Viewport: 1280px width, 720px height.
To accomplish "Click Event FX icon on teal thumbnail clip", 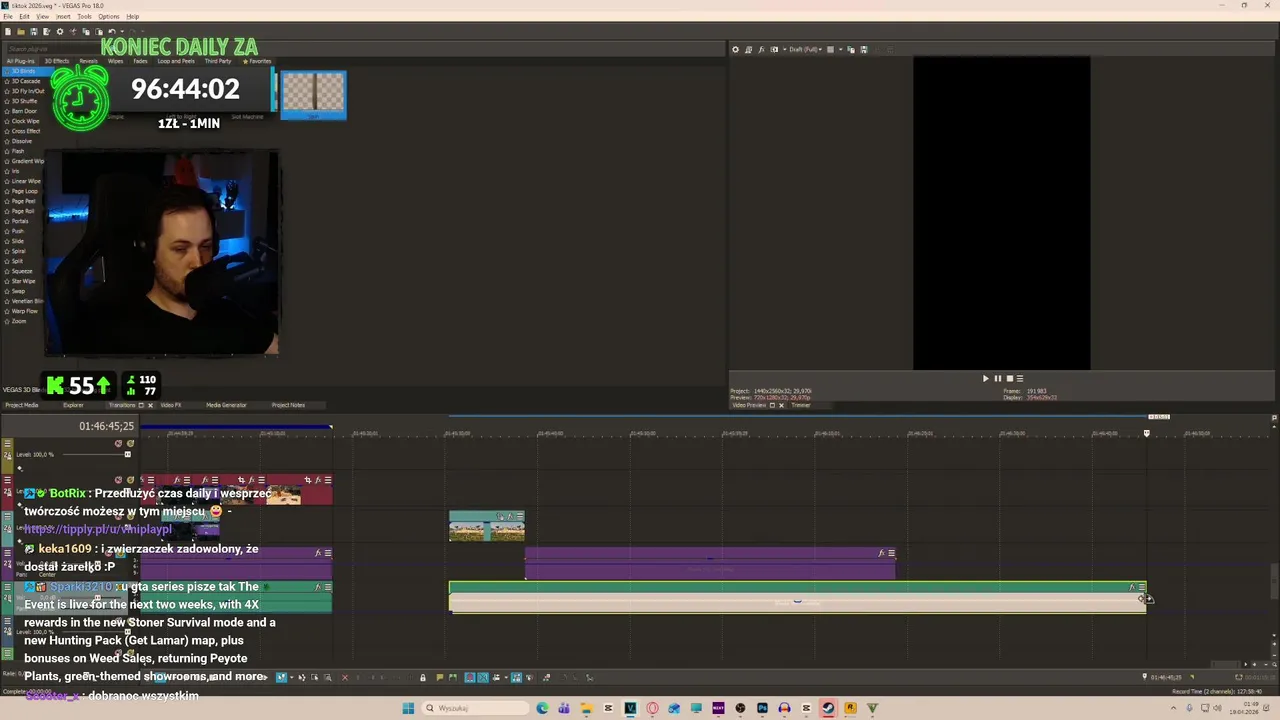I will tap(510, 517).
